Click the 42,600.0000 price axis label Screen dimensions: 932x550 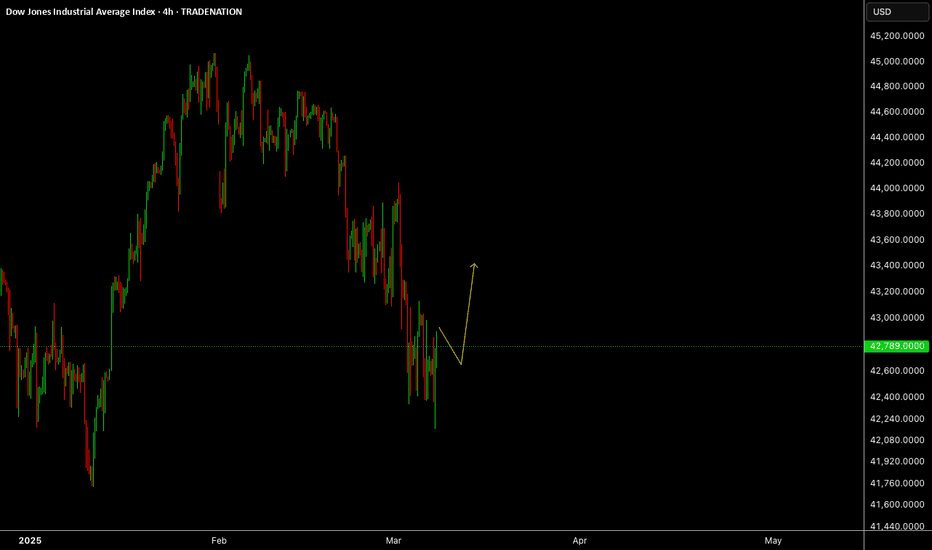[897, 371]
